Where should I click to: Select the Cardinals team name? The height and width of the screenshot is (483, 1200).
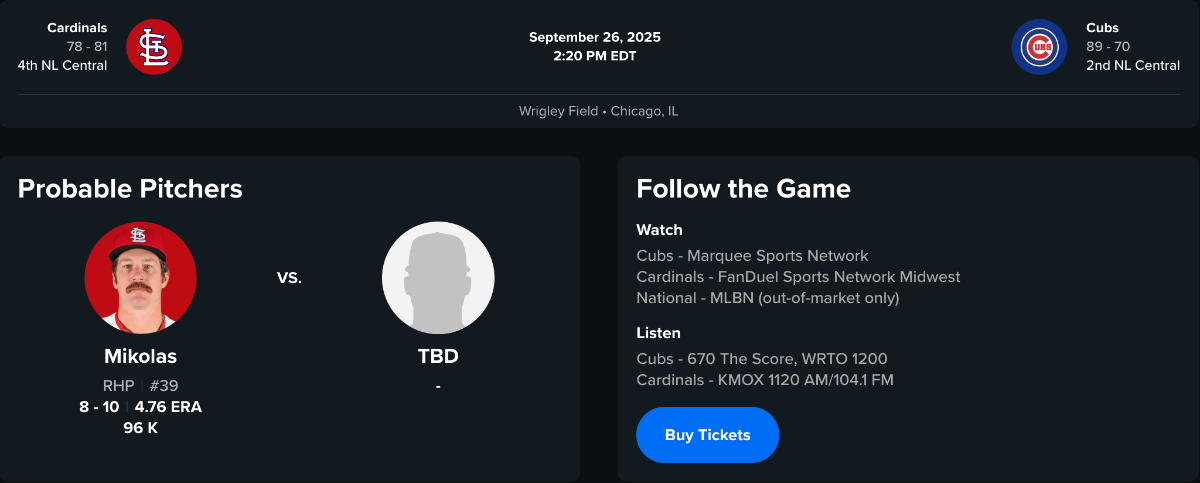click(77, 28)
